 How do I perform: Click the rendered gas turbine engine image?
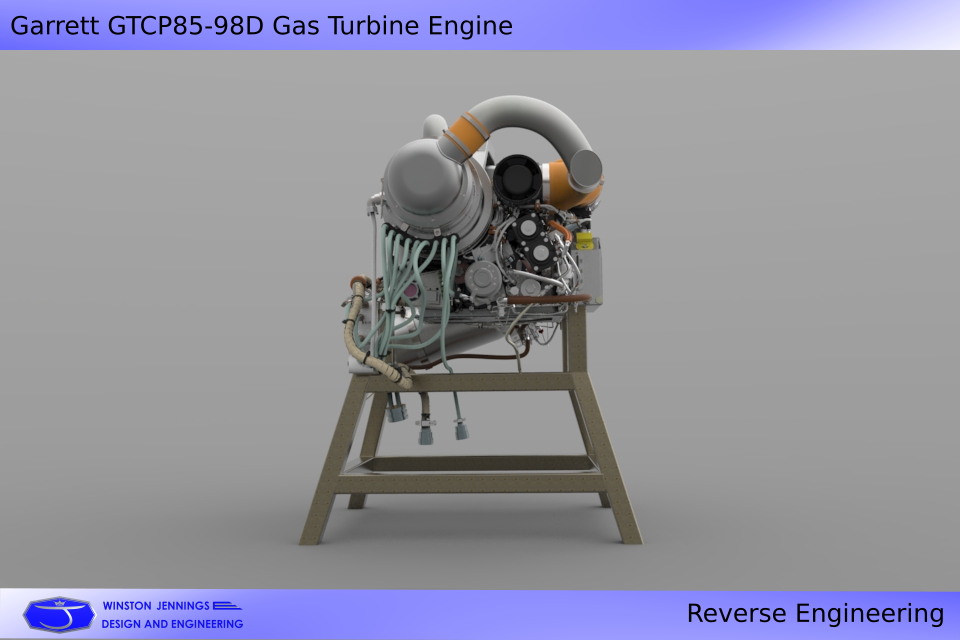click(x=471, y=320)
